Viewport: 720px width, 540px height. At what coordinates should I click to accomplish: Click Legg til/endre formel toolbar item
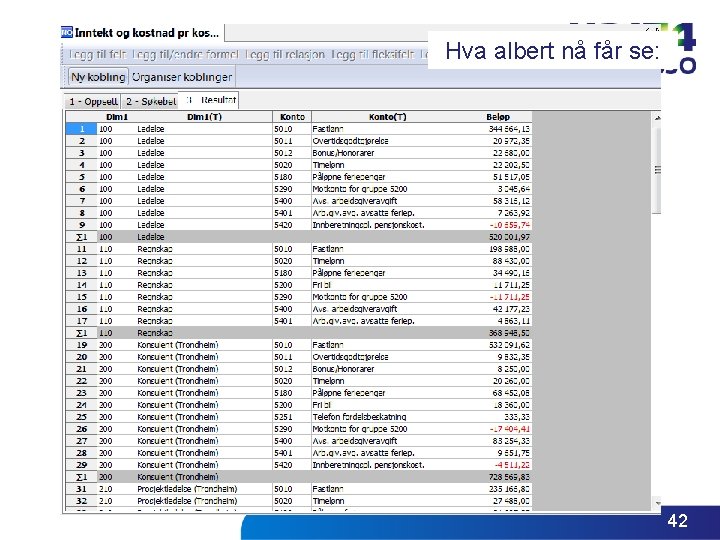click(186, 55)
